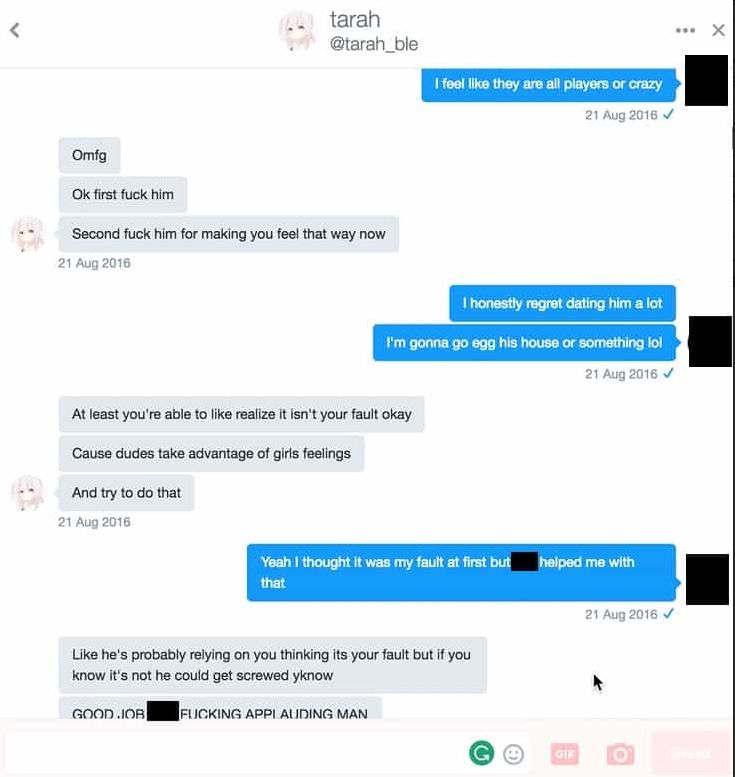The height and width of the screenshot is (777, 735).
Task: Close the tarah conversation window
Action: tap(718, 30)
